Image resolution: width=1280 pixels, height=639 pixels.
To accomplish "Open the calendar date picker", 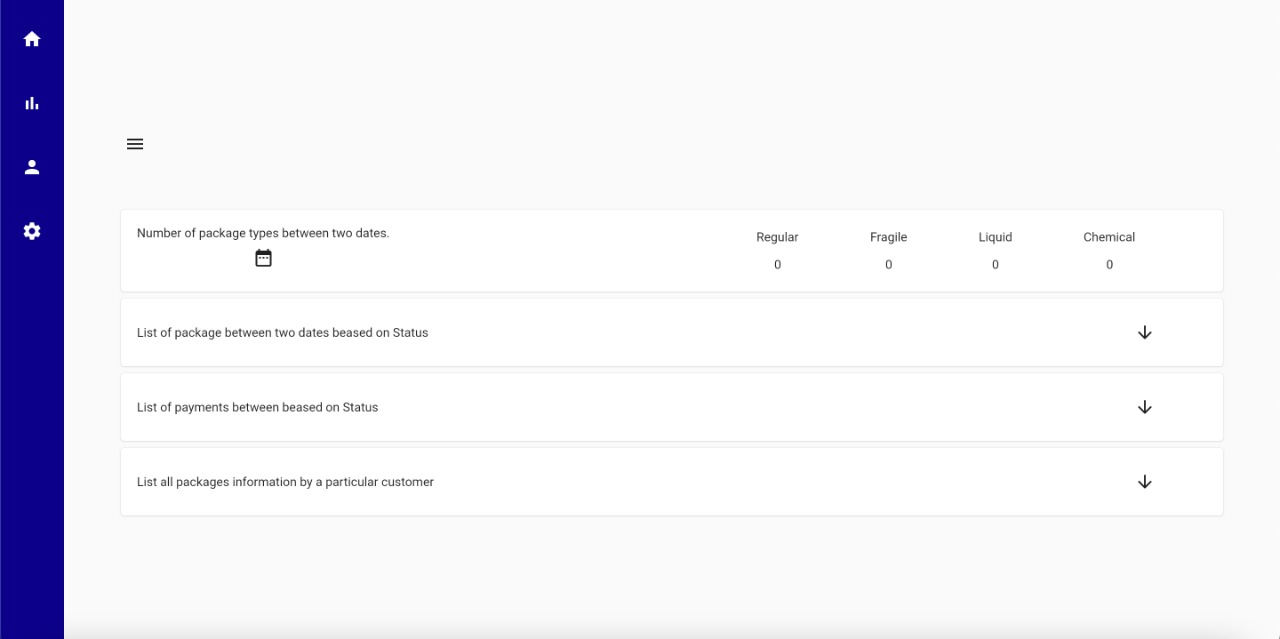I will tap(263, 257).
